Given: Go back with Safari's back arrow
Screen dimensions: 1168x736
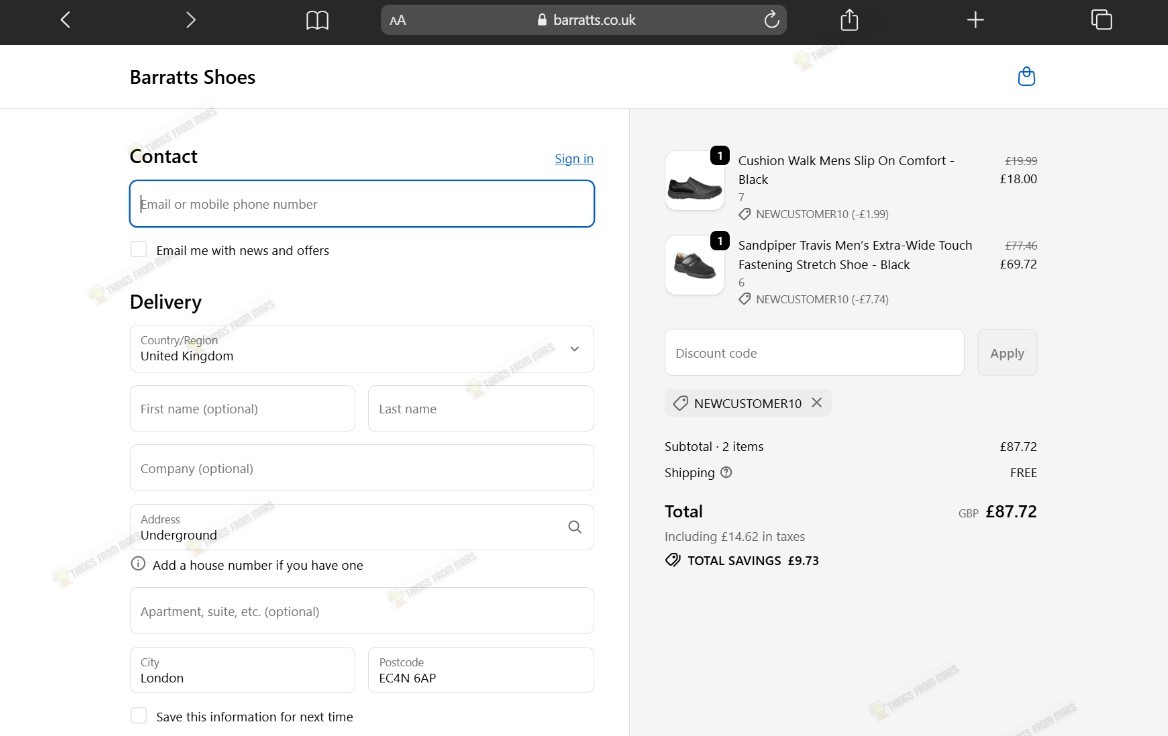Looking at the screenshot, I should [x=66, y=20].
